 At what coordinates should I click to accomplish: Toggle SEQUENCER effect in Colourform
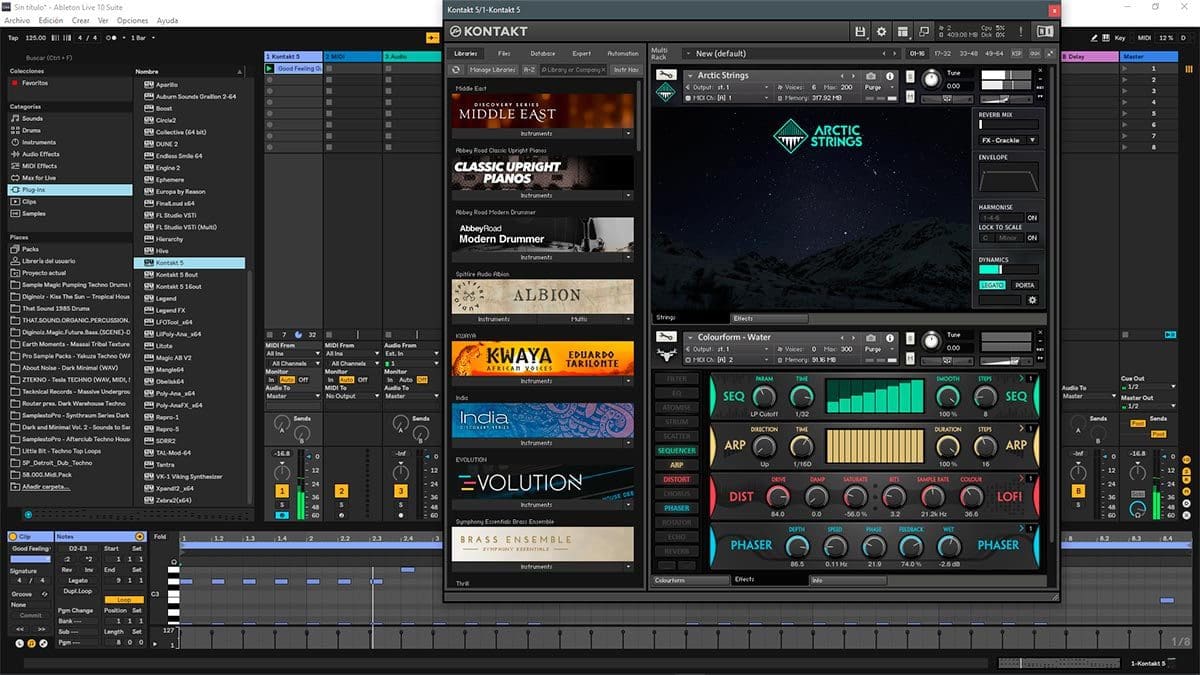(677, 451)
